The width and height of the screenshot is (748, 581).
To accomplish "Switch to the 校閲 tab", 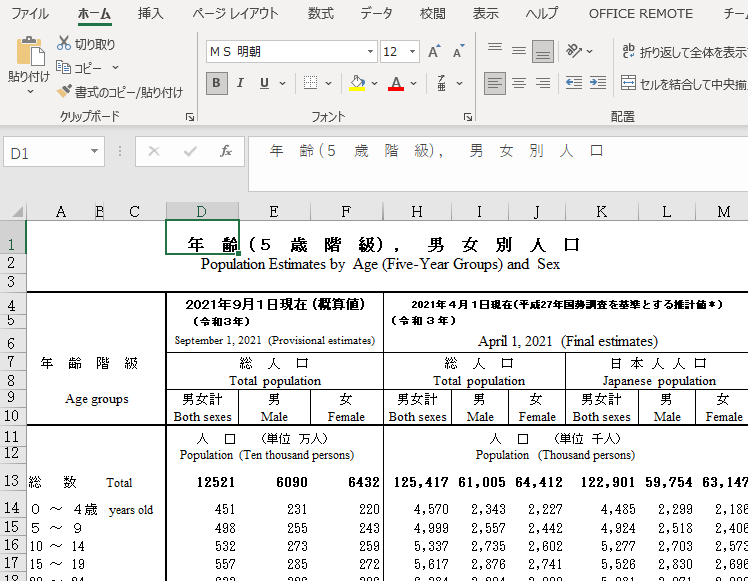I will click(x=432, y=13).
